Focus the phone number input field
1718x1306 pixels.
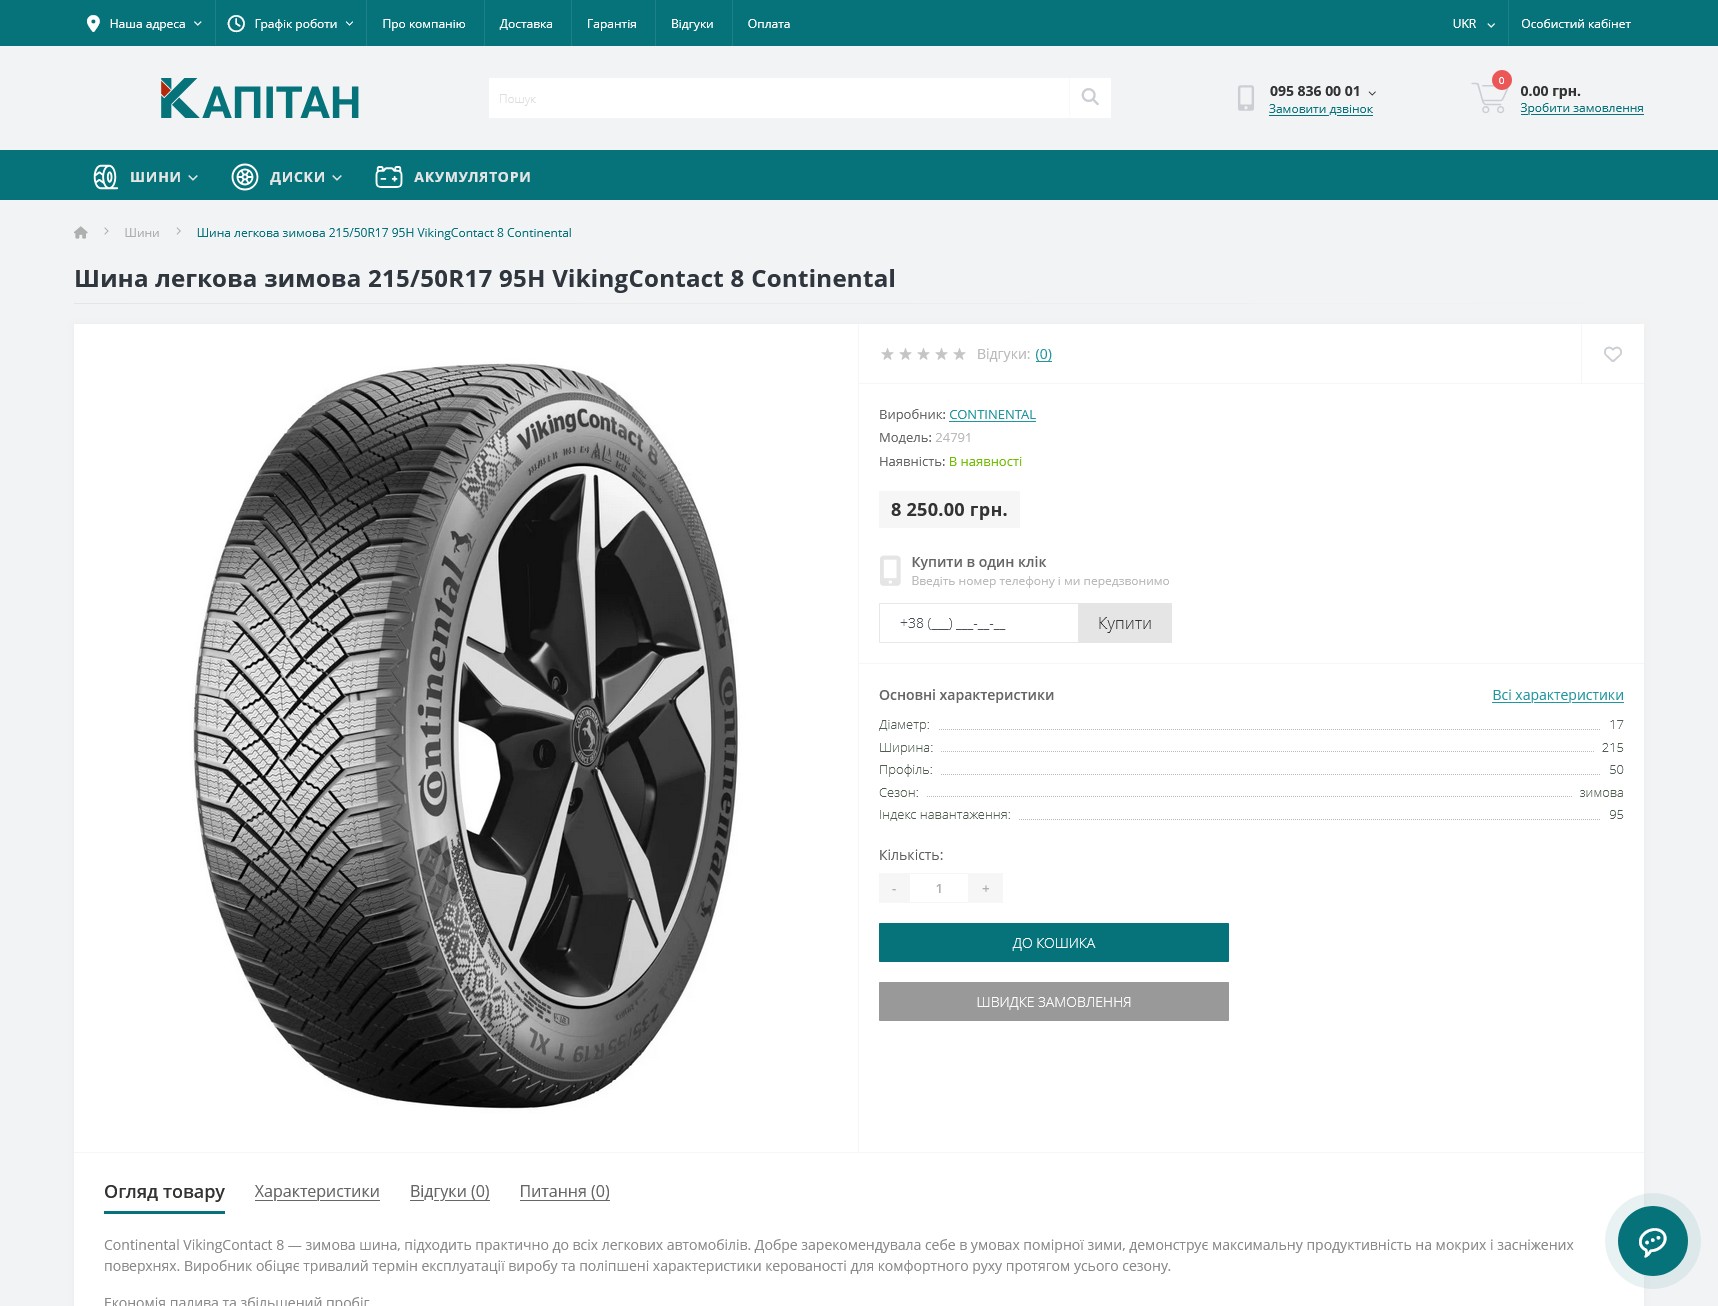click(979, 623)
